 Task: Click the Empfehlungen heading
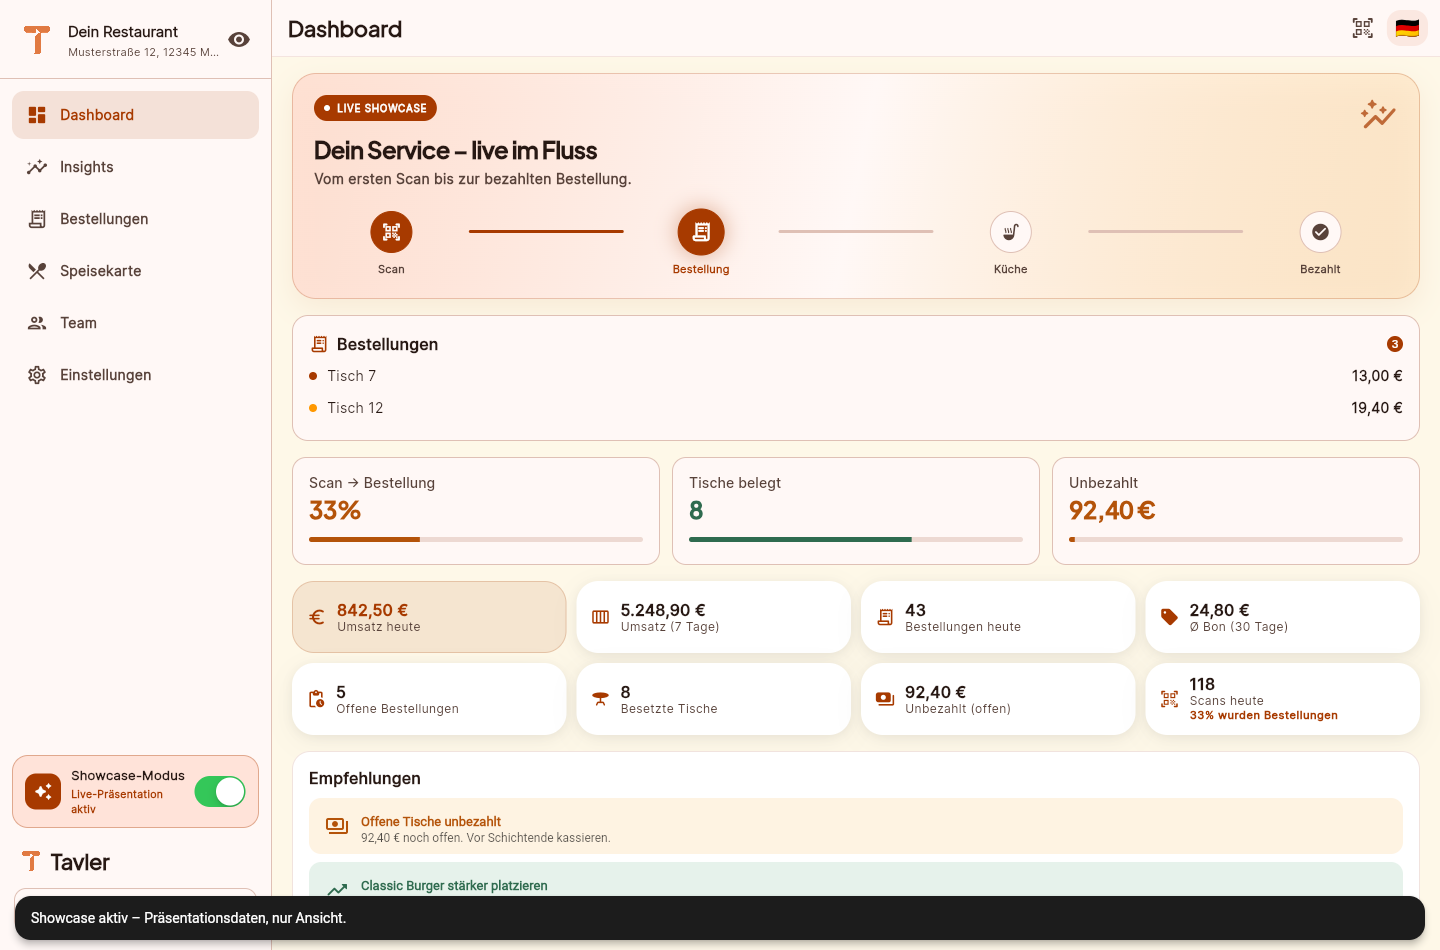pos(365,778)
